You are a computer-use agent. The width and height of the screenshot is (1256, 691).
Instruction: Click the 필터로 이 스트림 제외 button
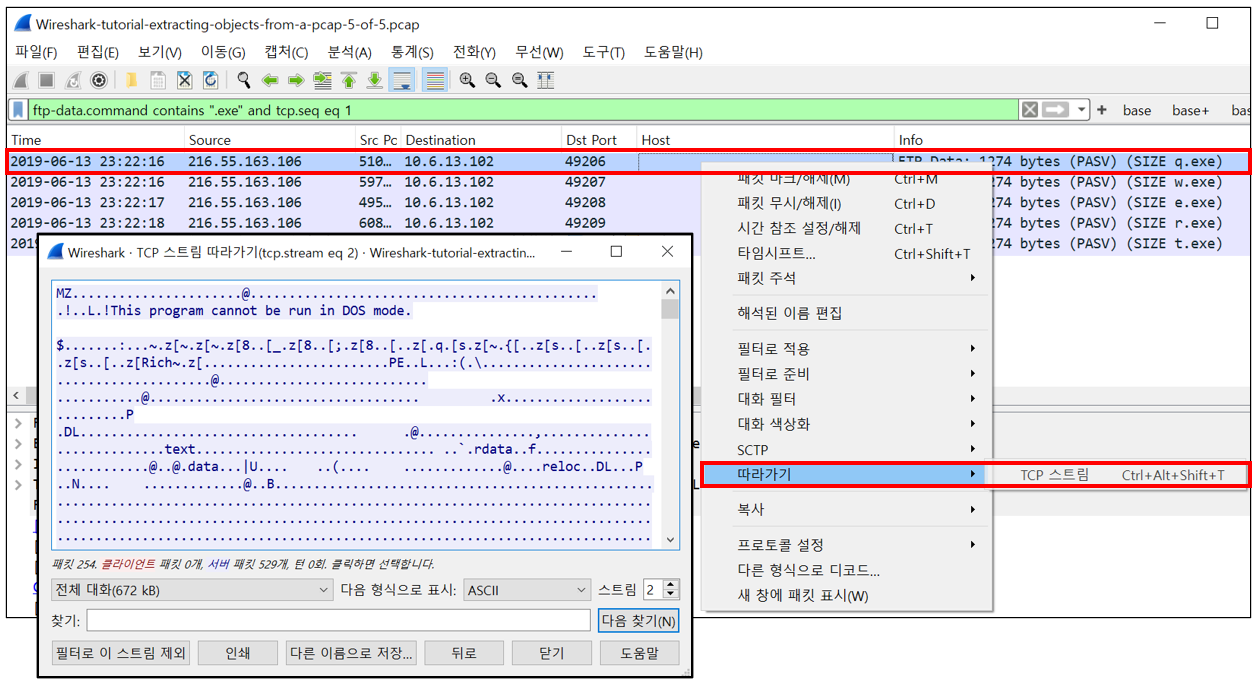120,653
